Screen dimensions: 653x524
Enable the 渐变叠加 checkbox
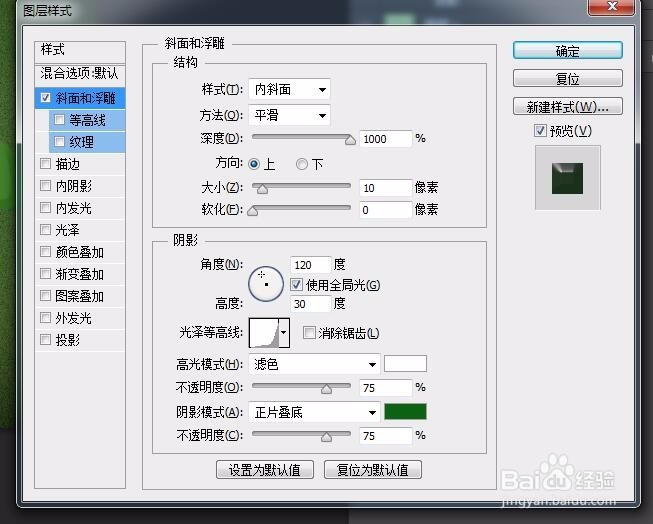click(x=45, y=274)
